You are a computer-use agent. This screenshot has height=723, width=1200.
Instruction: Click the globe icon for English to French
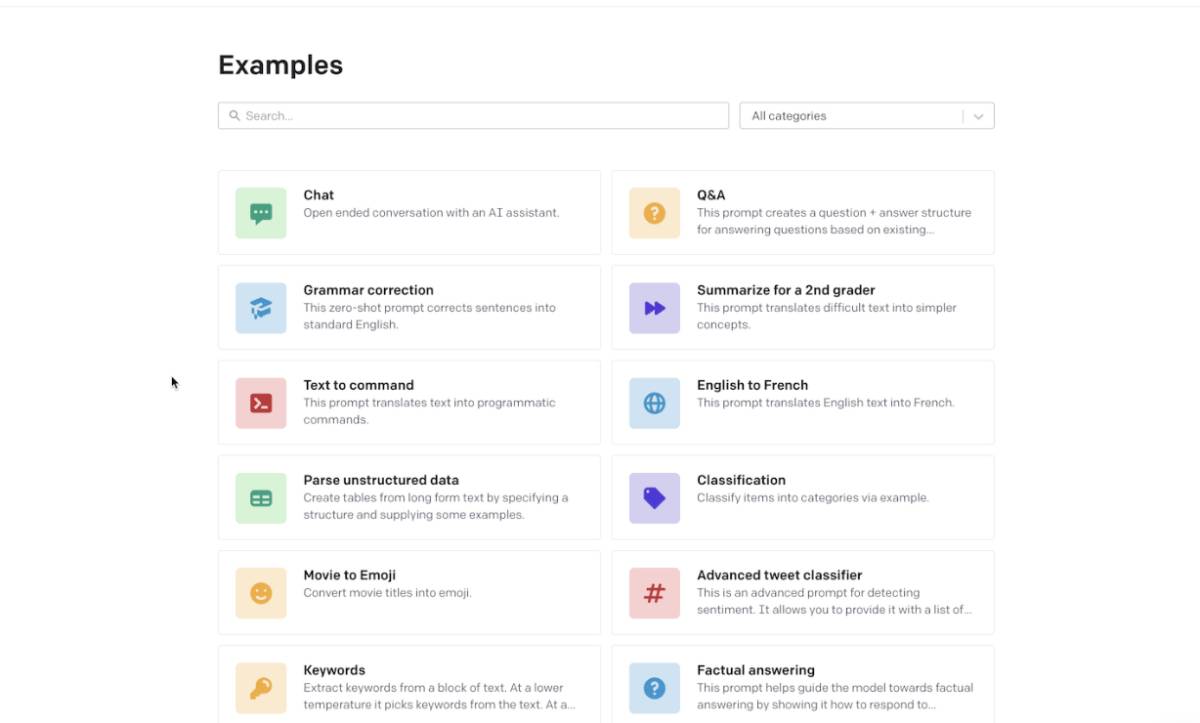pyautogui.click(x=654, y=403)
